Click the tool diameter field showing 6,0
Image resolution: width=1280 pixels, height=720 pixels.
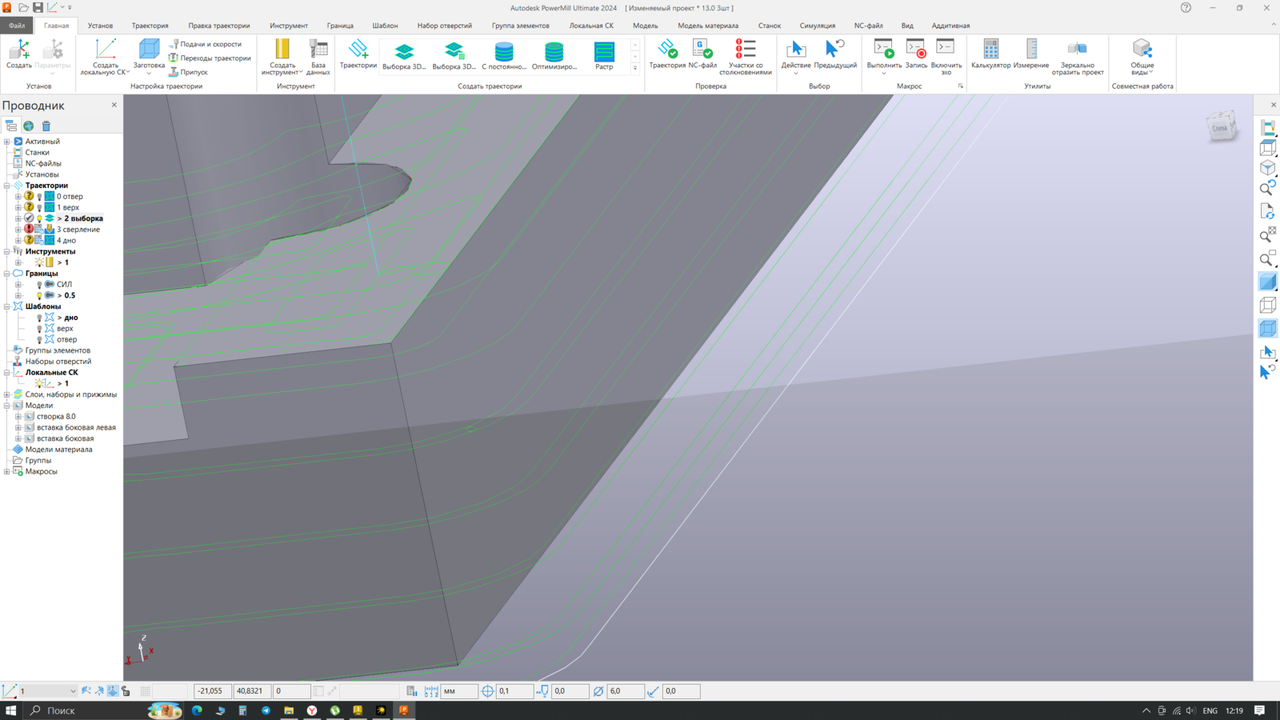pyautogui.click(x=624, y=691)
